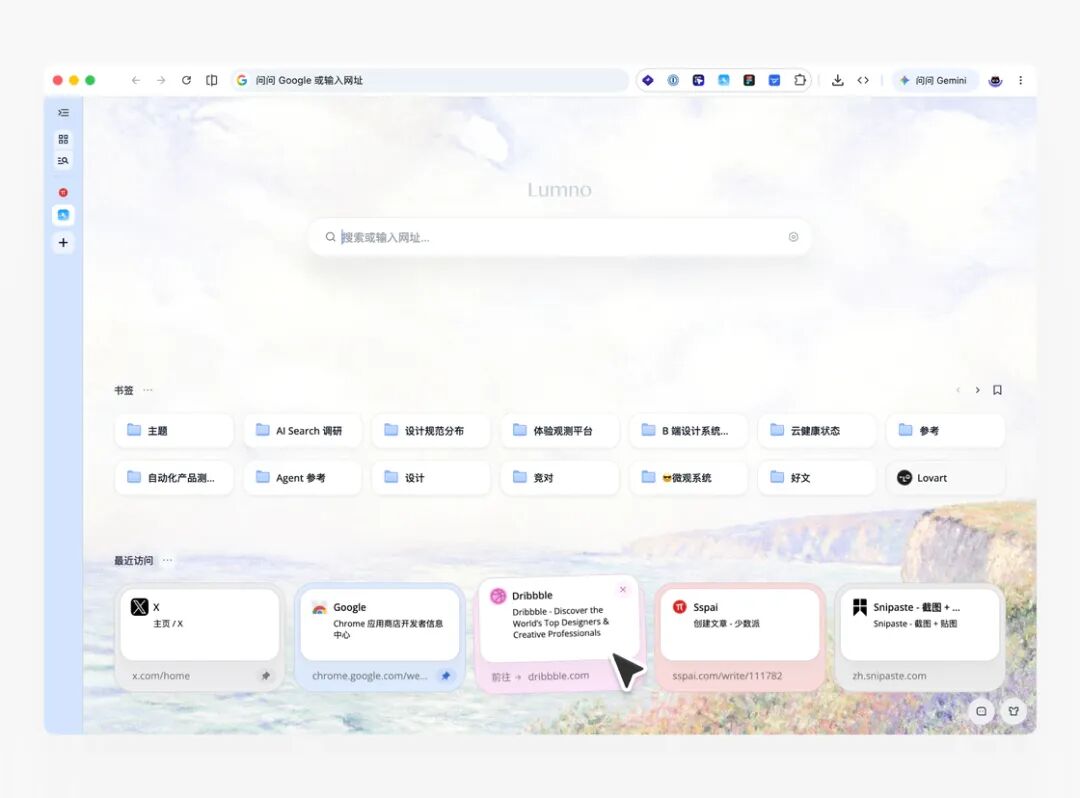Go forward with the right arrow

[x=161, y=81]
